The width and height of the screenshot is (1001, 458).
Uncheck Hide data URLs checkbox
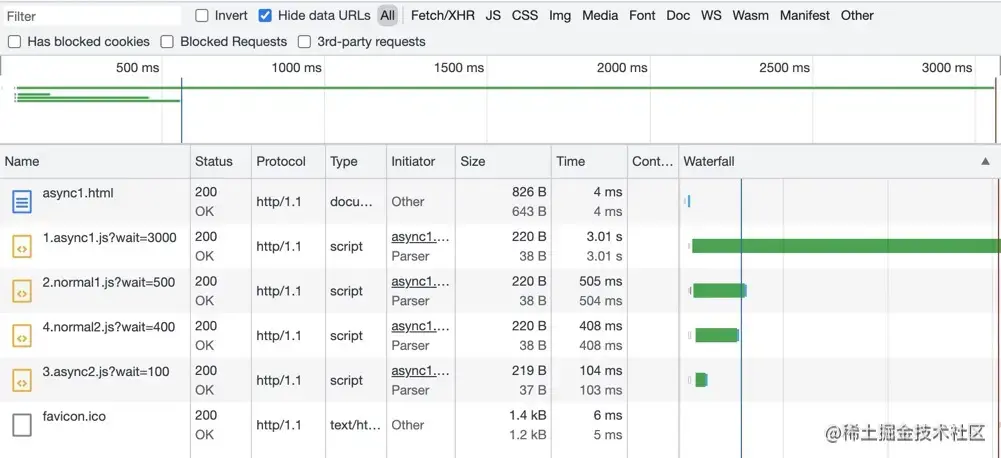coord(265,16)
